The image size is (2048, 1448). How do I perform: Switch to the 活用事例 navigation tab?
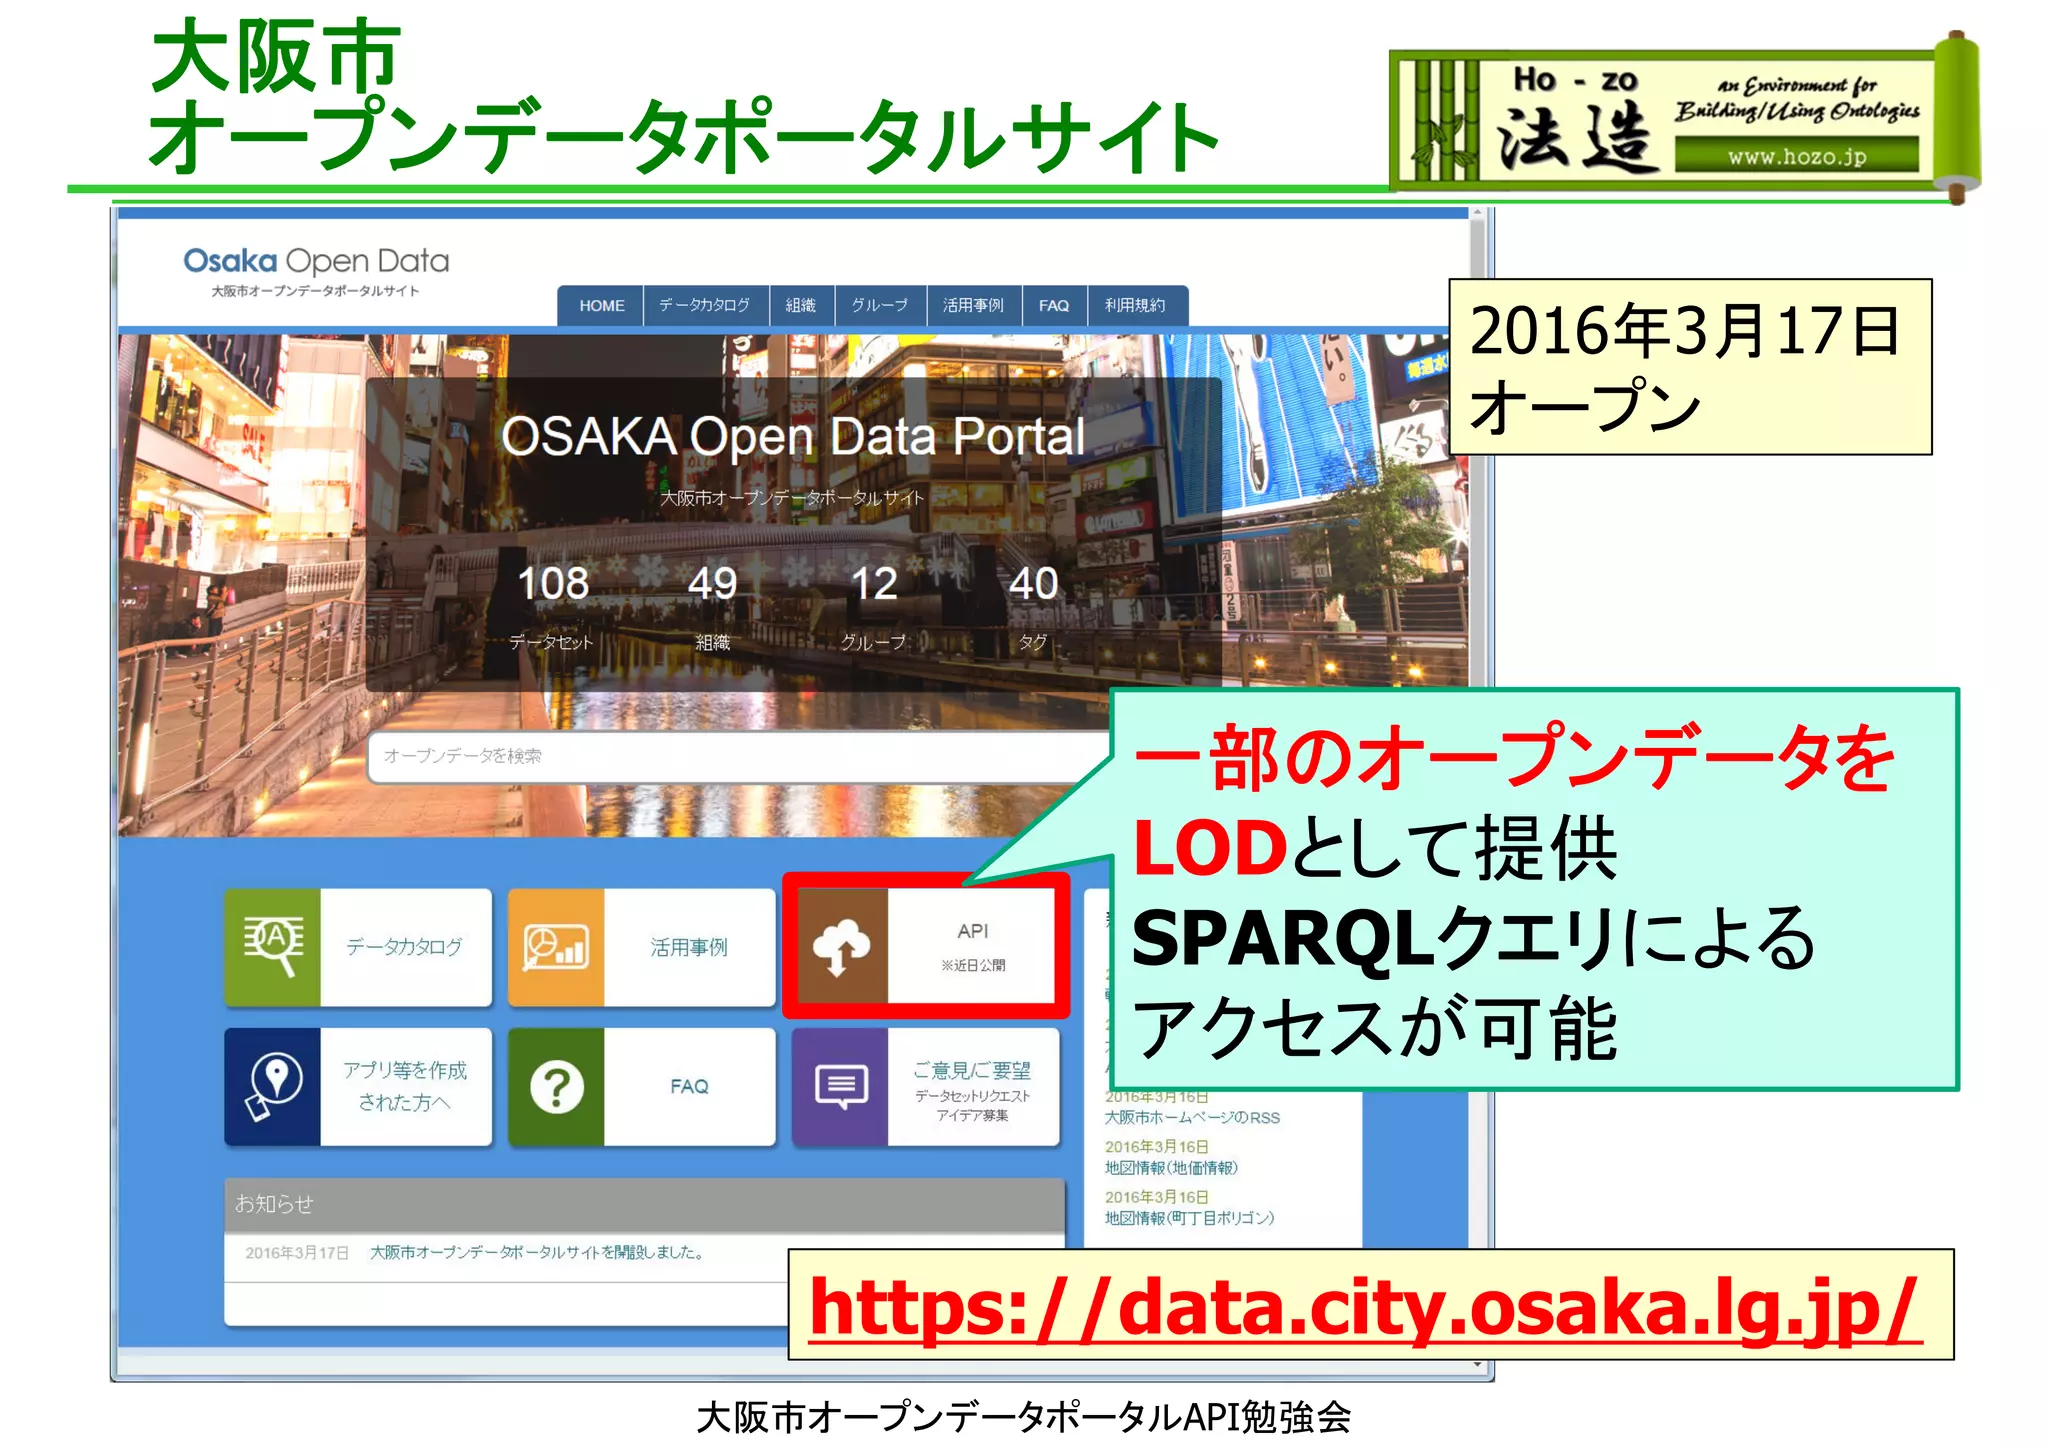(x=973, y=306)
